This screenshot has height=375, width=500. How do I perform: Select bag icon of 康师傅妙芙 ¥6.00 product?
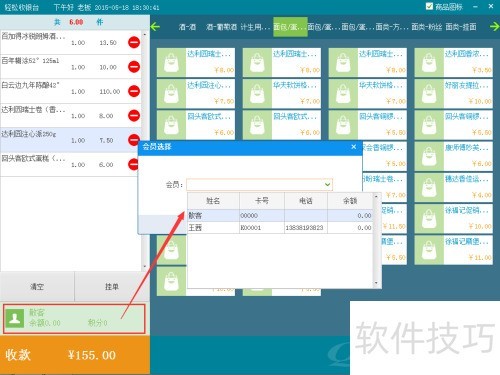429,156
